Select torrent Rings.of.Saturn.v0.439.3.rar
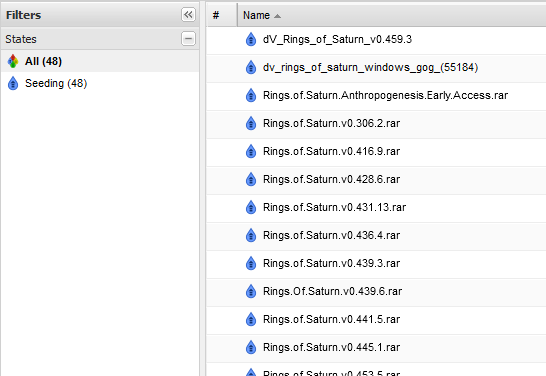Image resolution: width=546 pixels, height=376 pixels. tap(376, 264)
